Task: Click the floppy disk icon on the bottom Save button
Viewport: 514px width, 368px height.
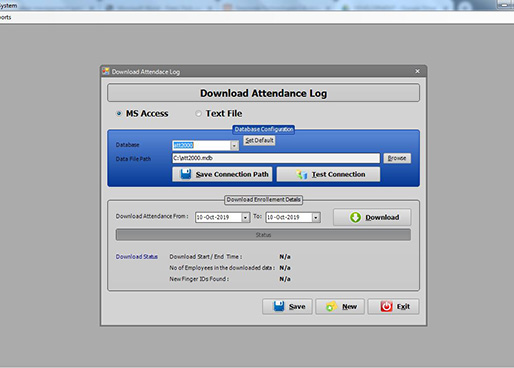Action: [279, 306]
